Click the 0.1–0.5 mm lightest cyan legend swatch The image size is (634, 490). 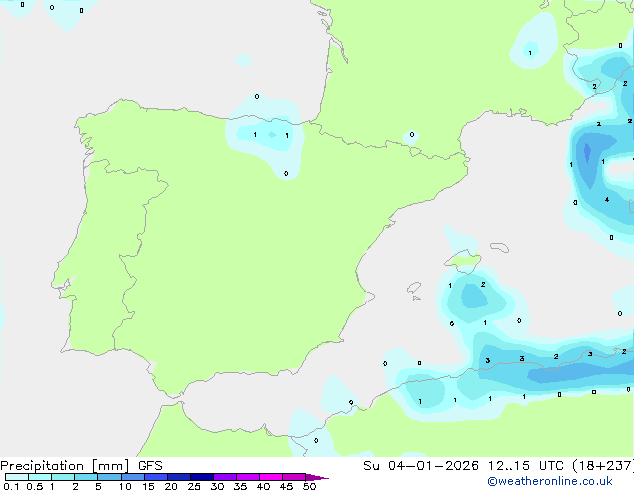point(17,477)
